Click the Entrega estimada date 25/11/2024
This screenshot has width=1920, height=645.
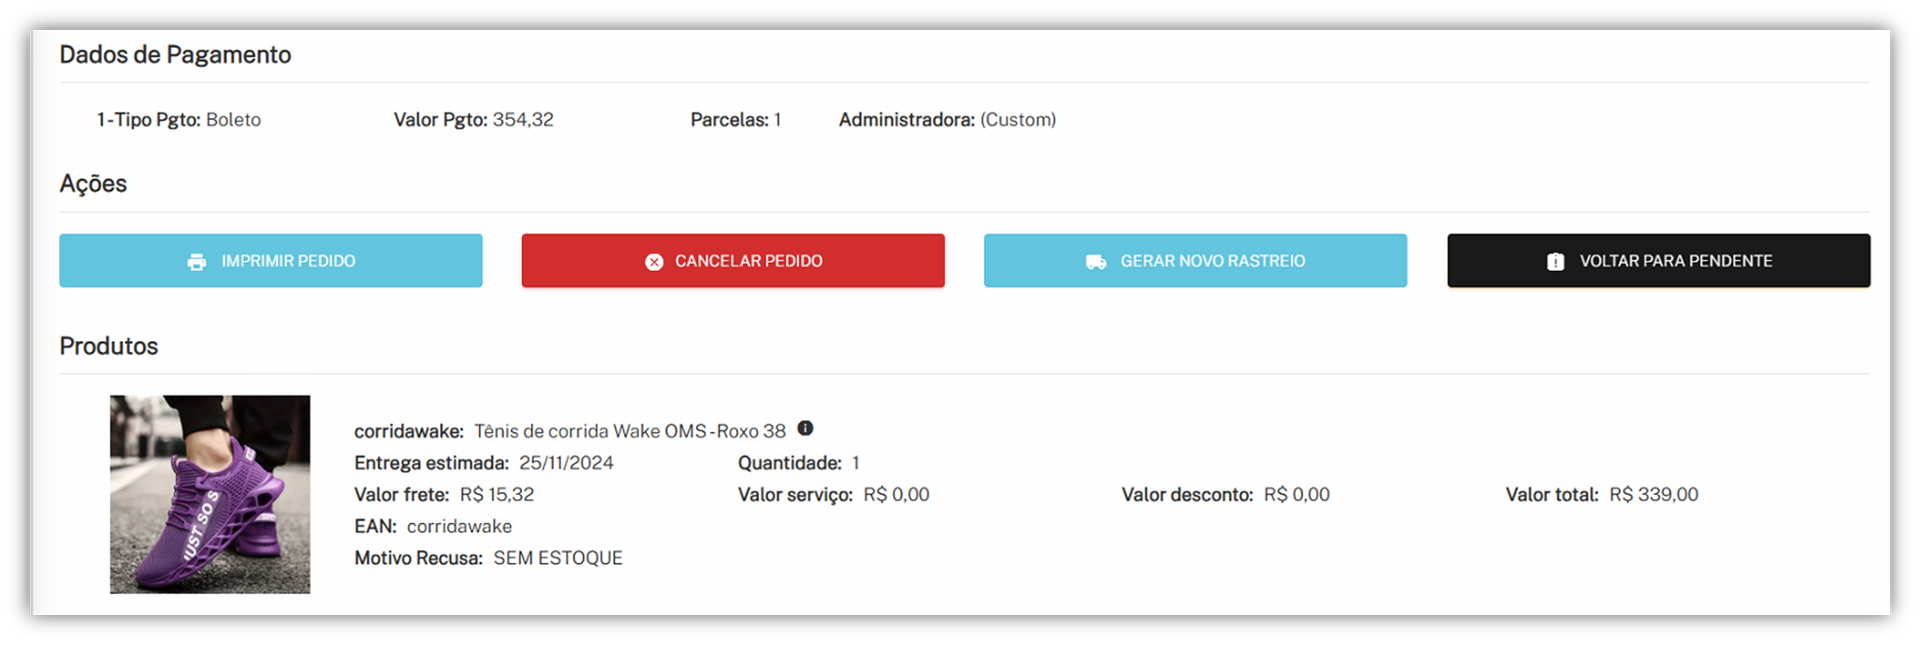566,463
